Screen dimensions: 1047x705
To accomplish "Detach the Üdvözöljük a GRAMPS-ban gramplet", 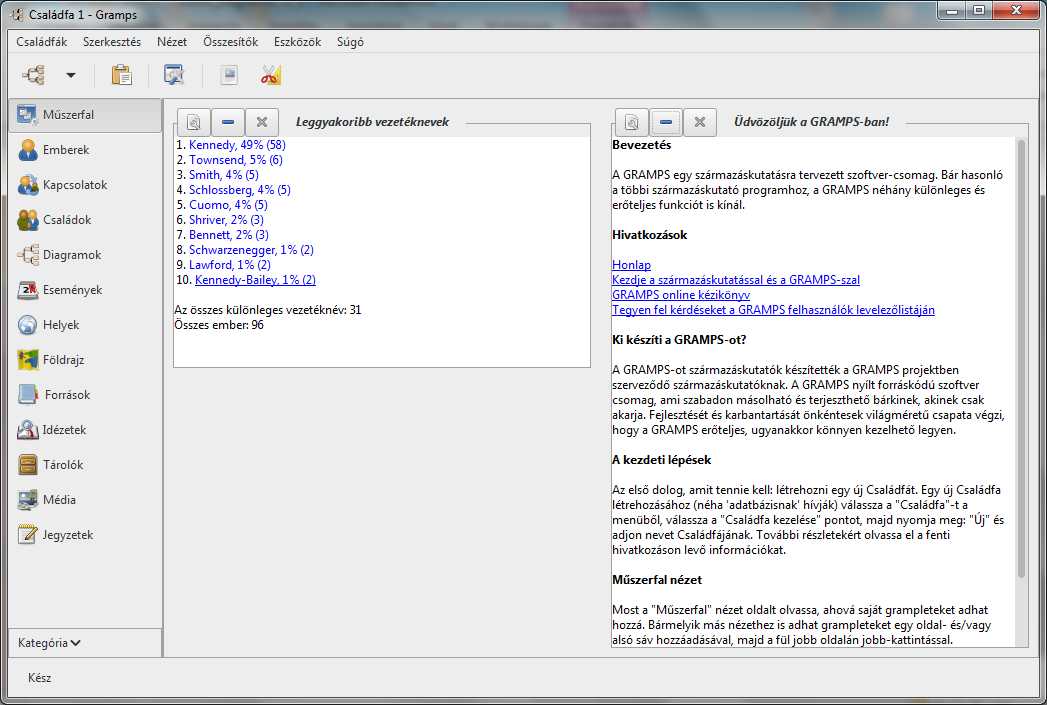I will coord(632,122).
